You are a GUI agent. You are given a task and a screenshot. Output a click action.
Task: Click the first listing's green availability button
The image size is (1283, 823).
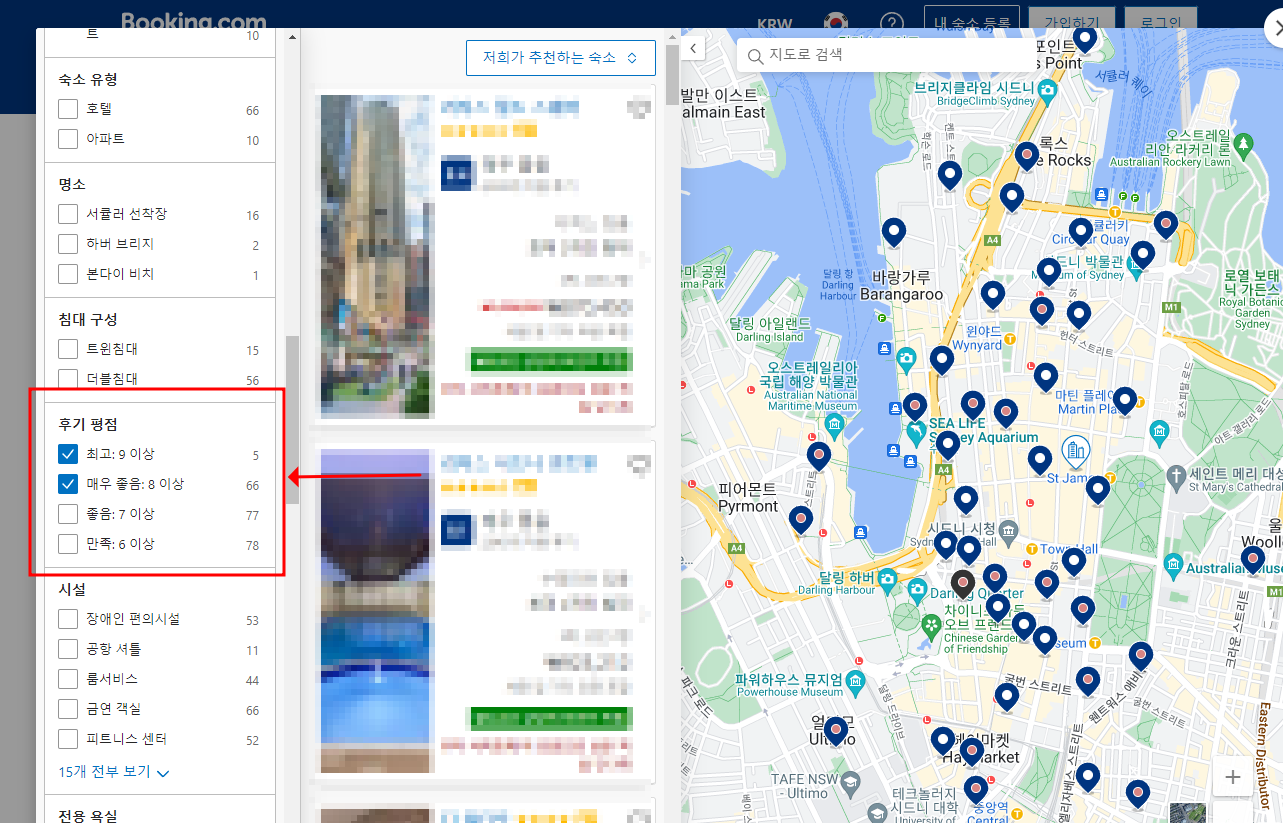click(550, 360)
